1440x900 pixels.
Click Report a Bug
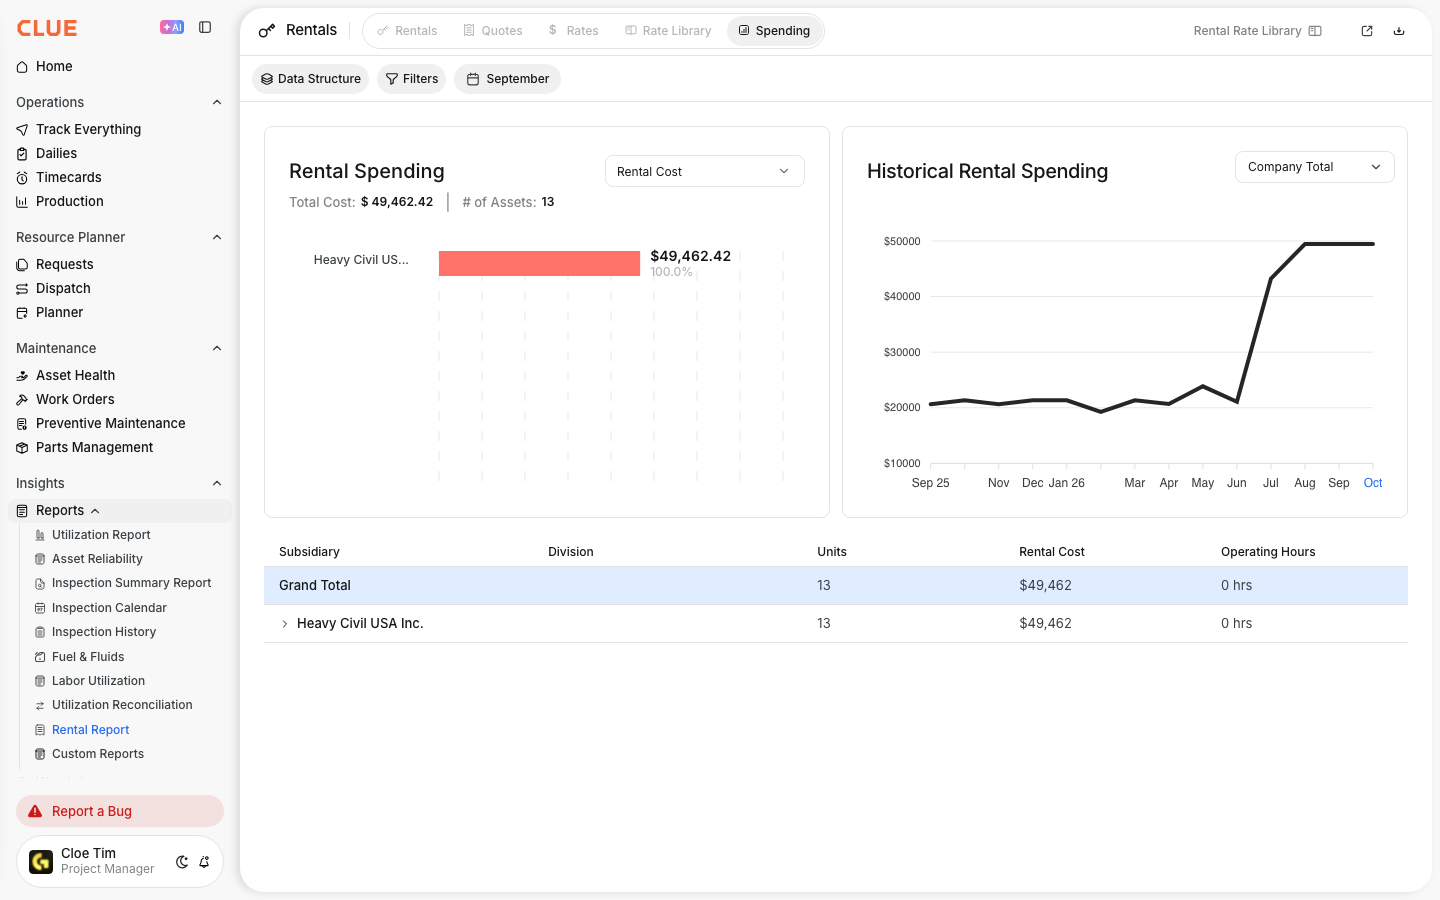[120, 811]
